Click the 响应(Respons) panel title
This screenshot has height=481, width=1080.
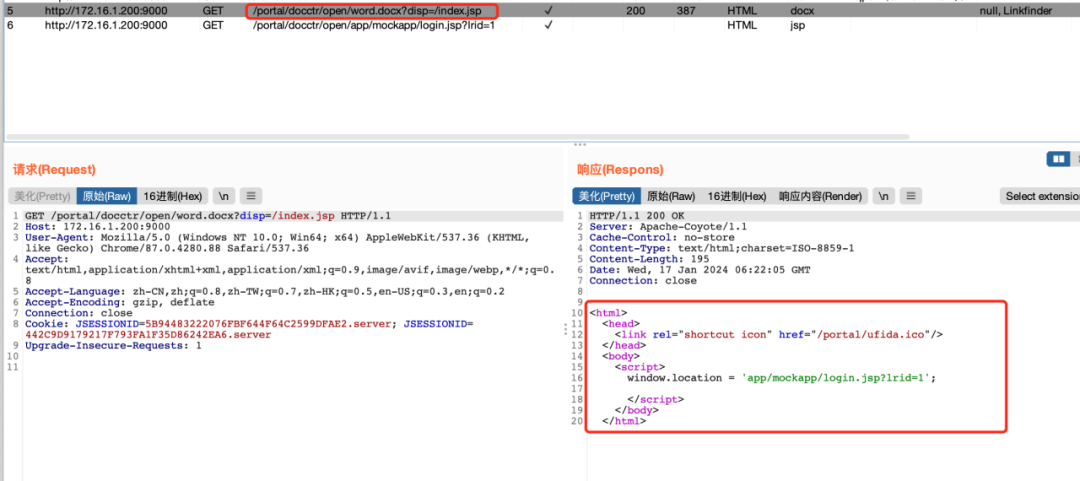point(620,170)
